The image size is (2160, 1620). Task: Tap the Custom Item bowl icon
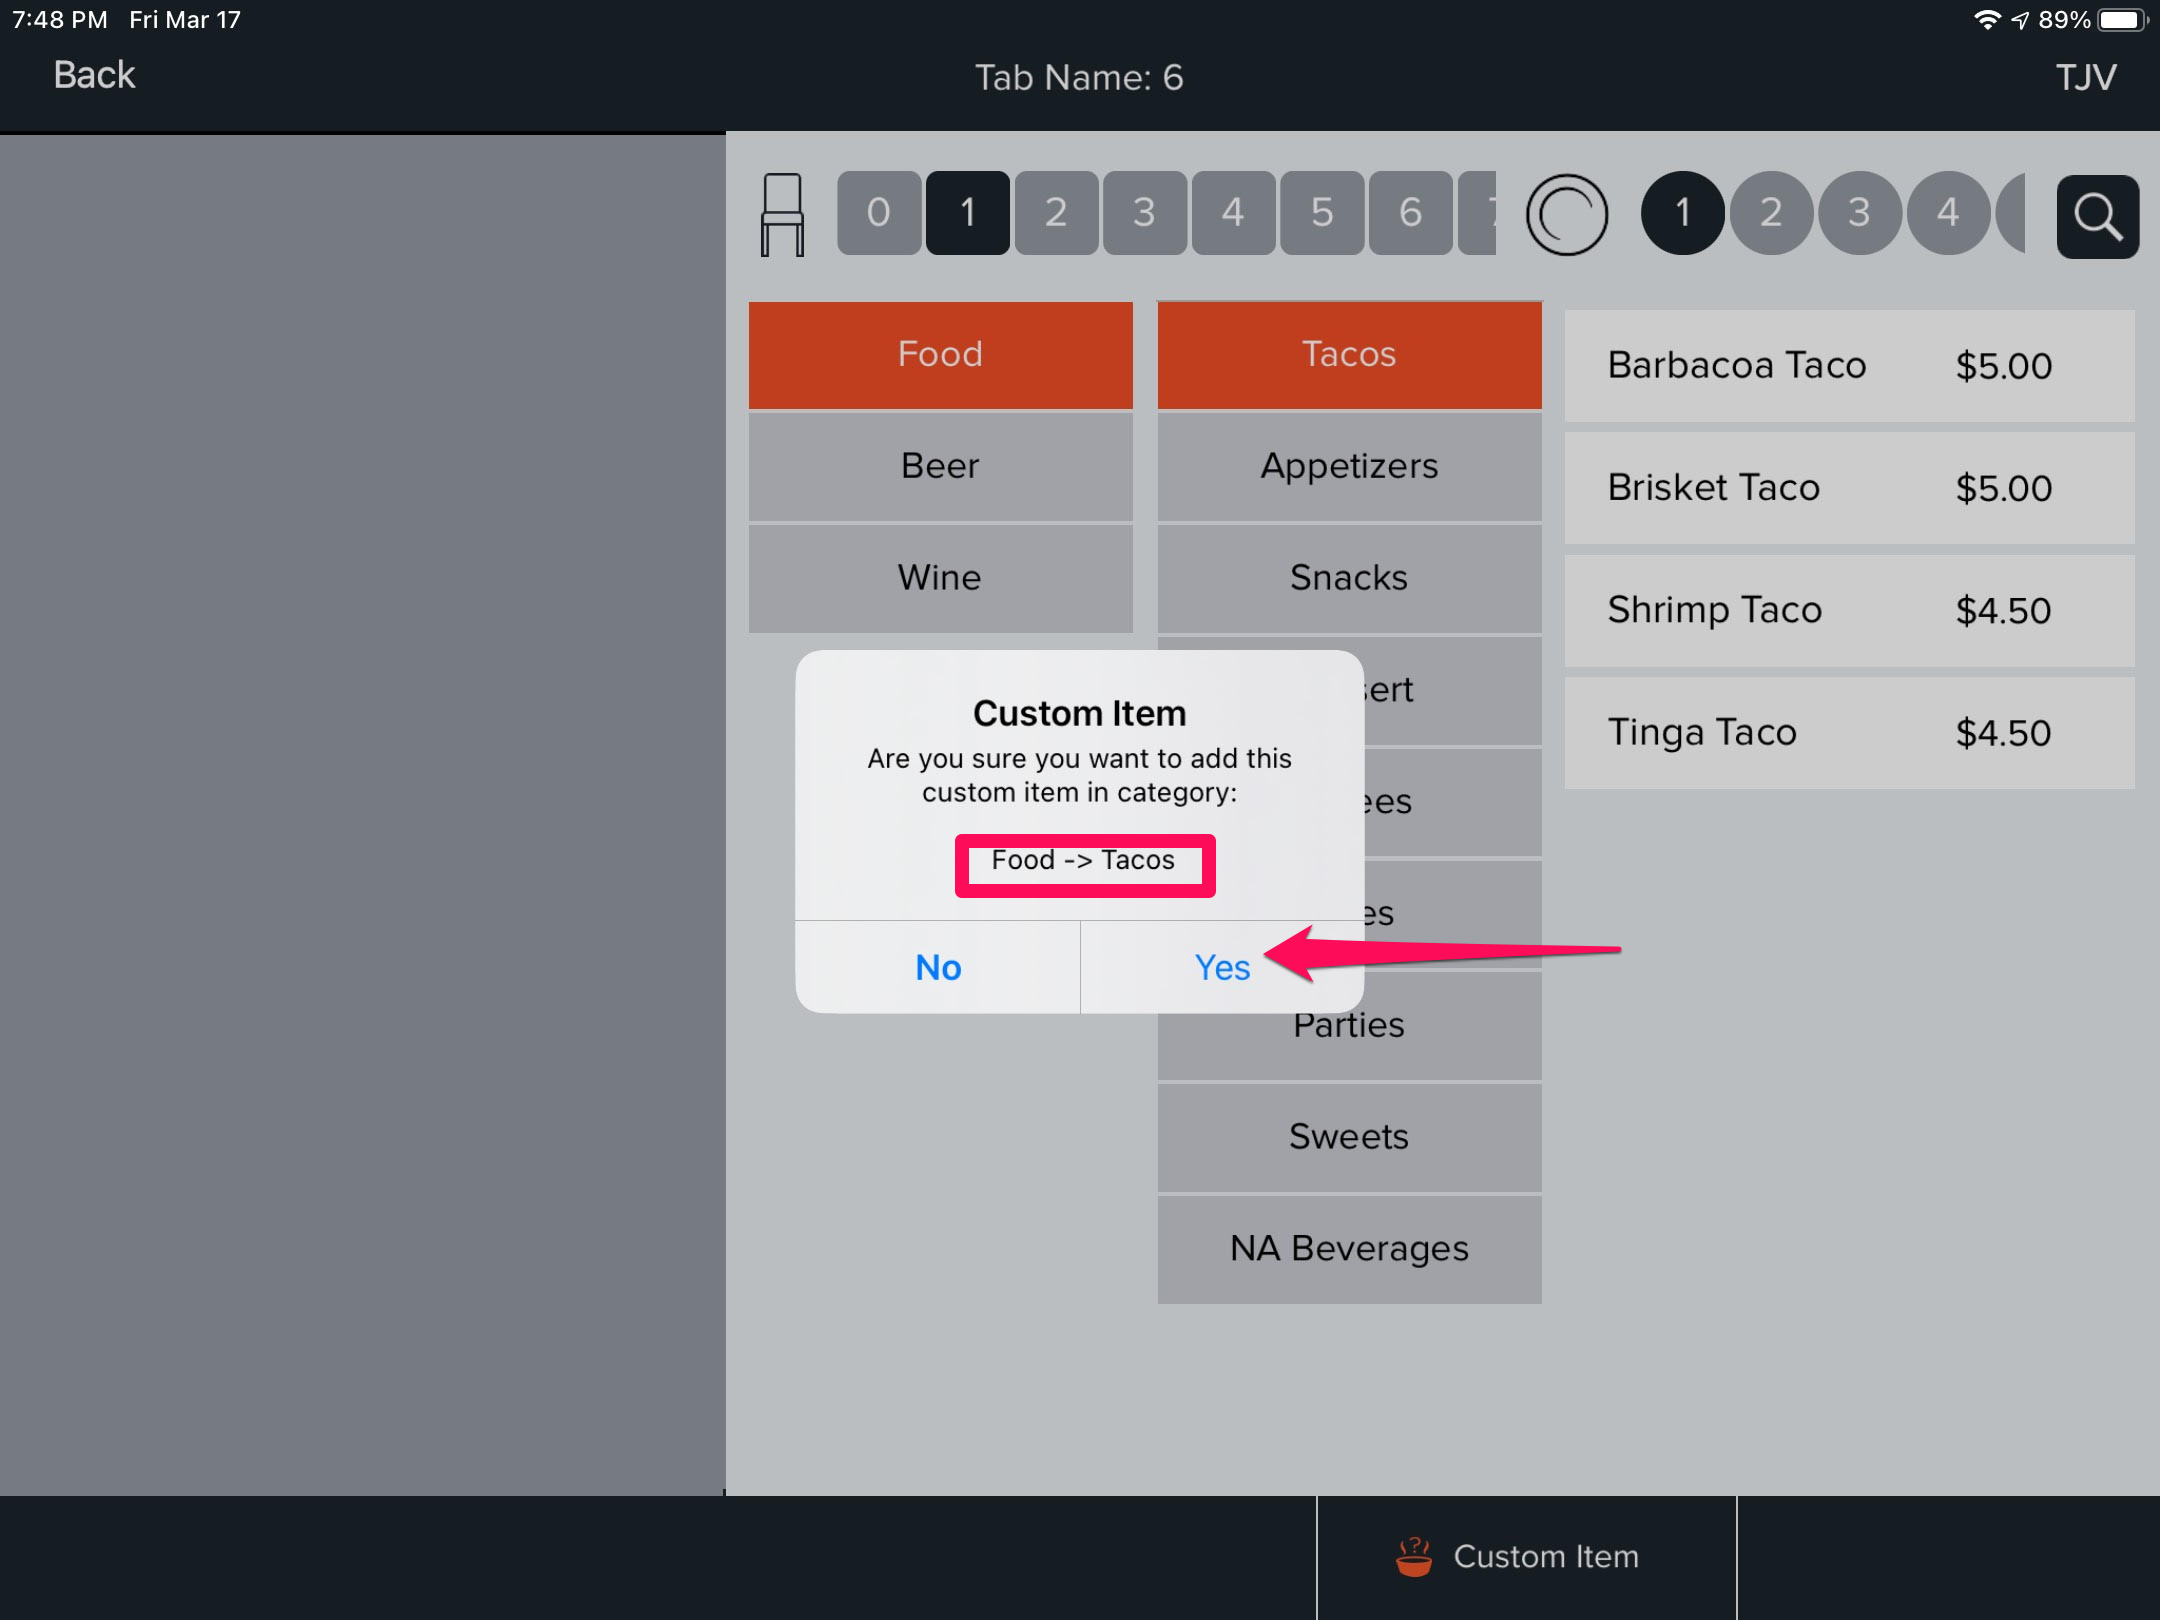(1413, 1556)
